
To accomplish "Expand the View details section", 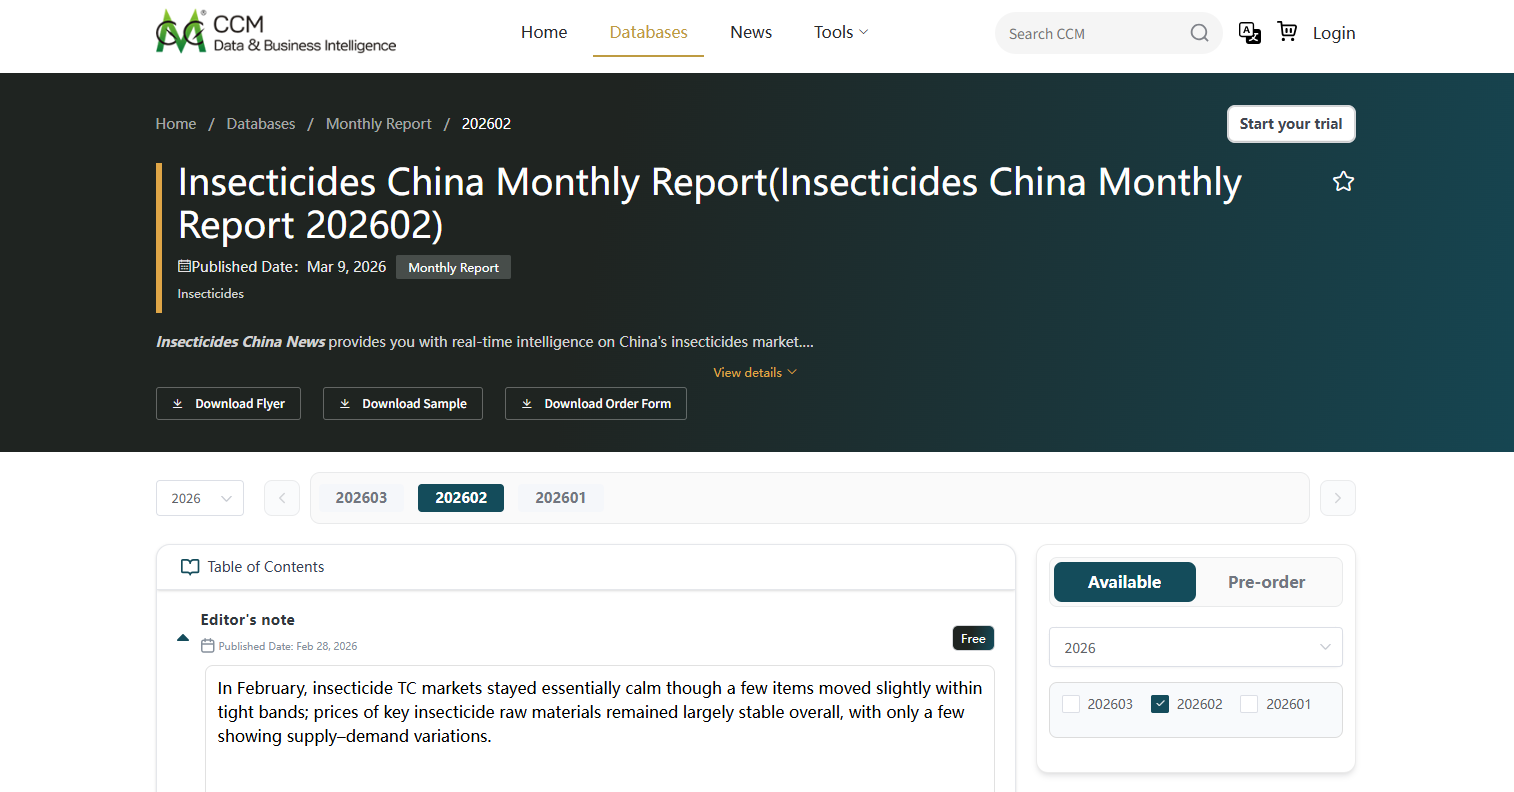I will (x=754, y=371).
